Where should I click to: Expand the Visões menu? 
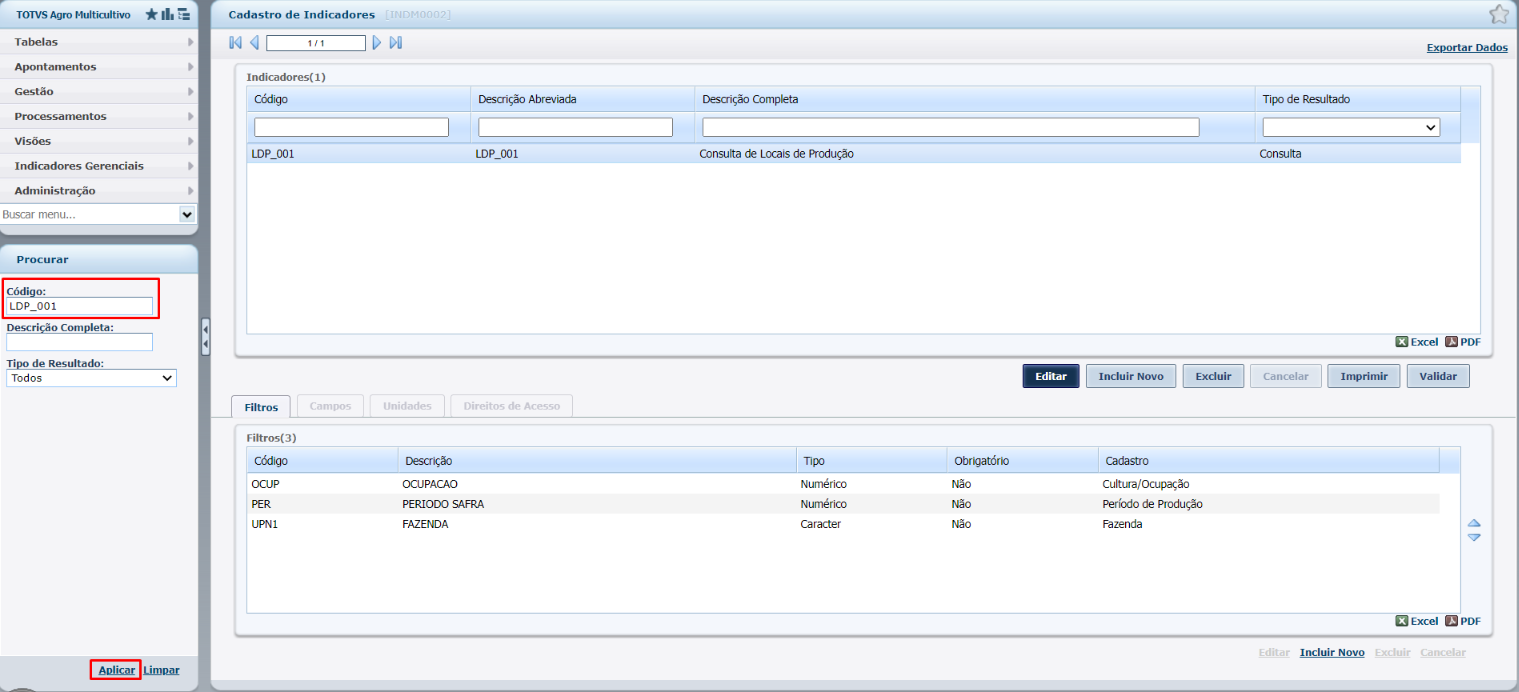click(x=99, y=141)
